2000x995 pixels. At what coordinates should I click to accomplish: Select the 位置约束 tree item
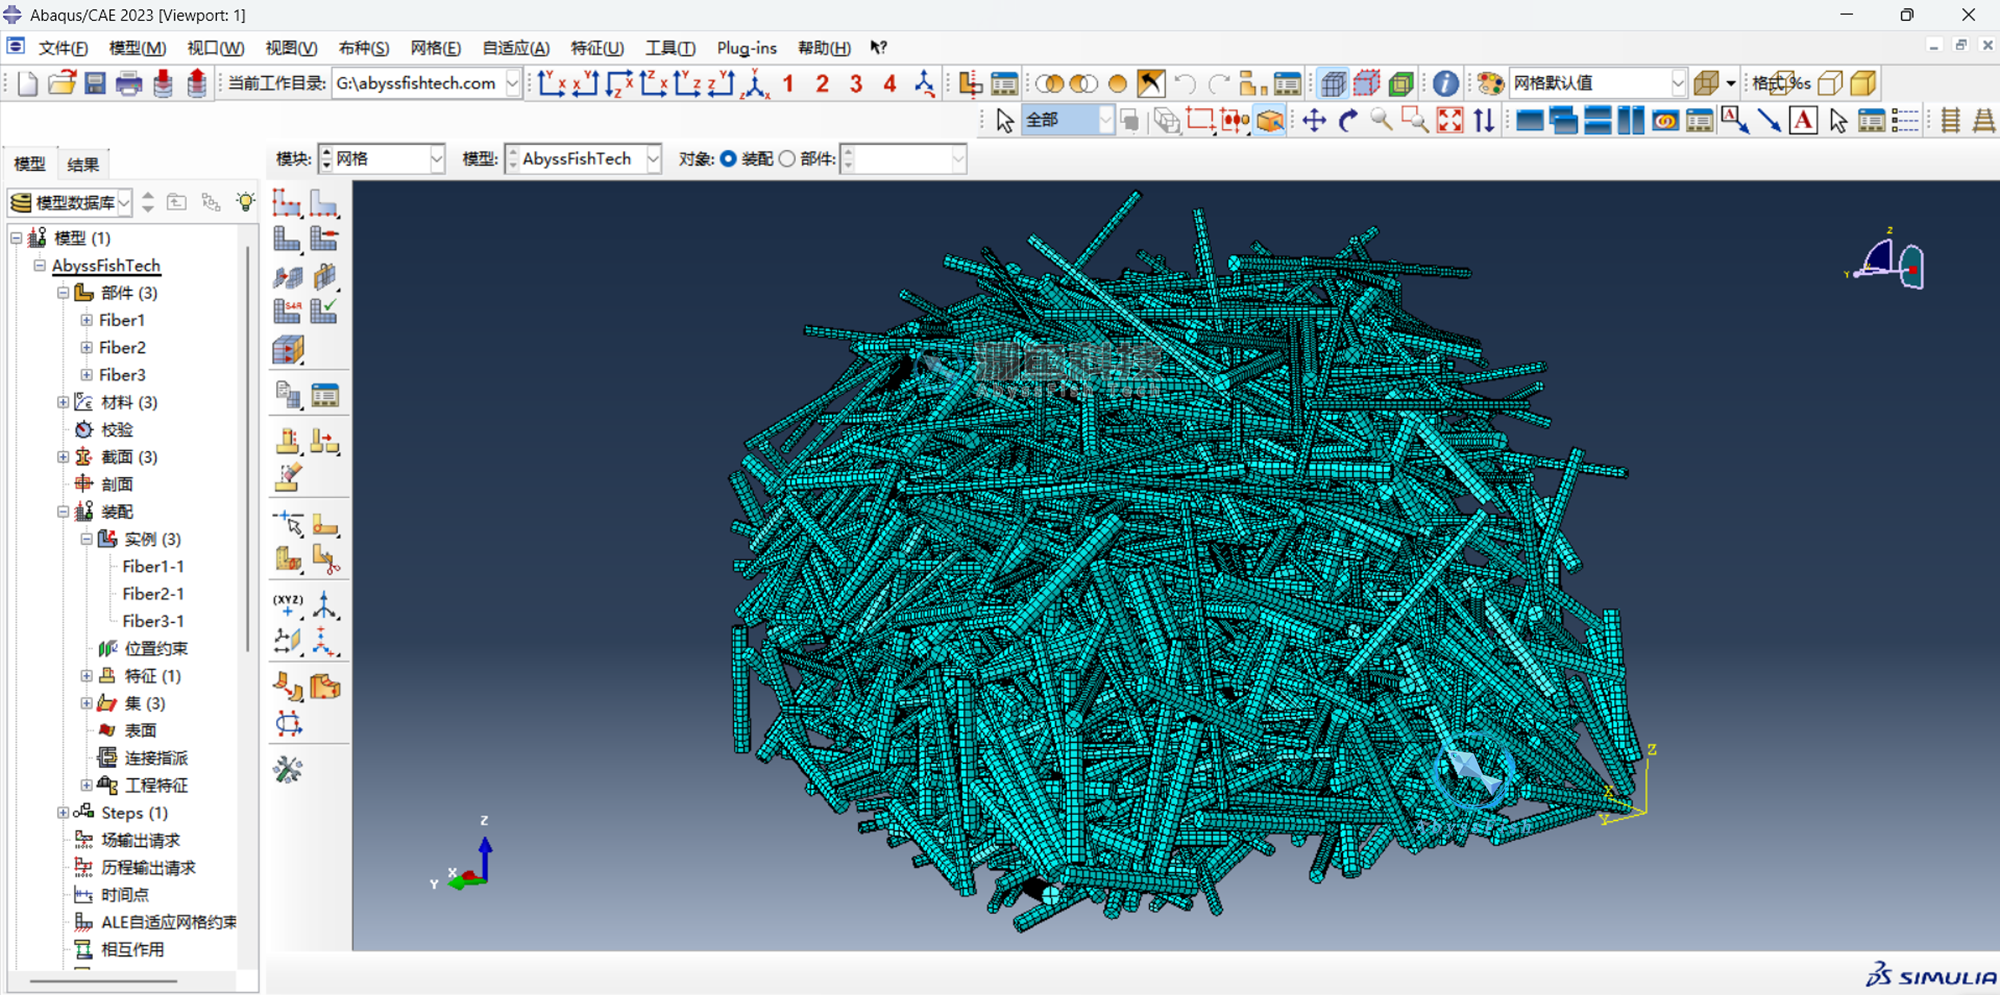point(156,649)
